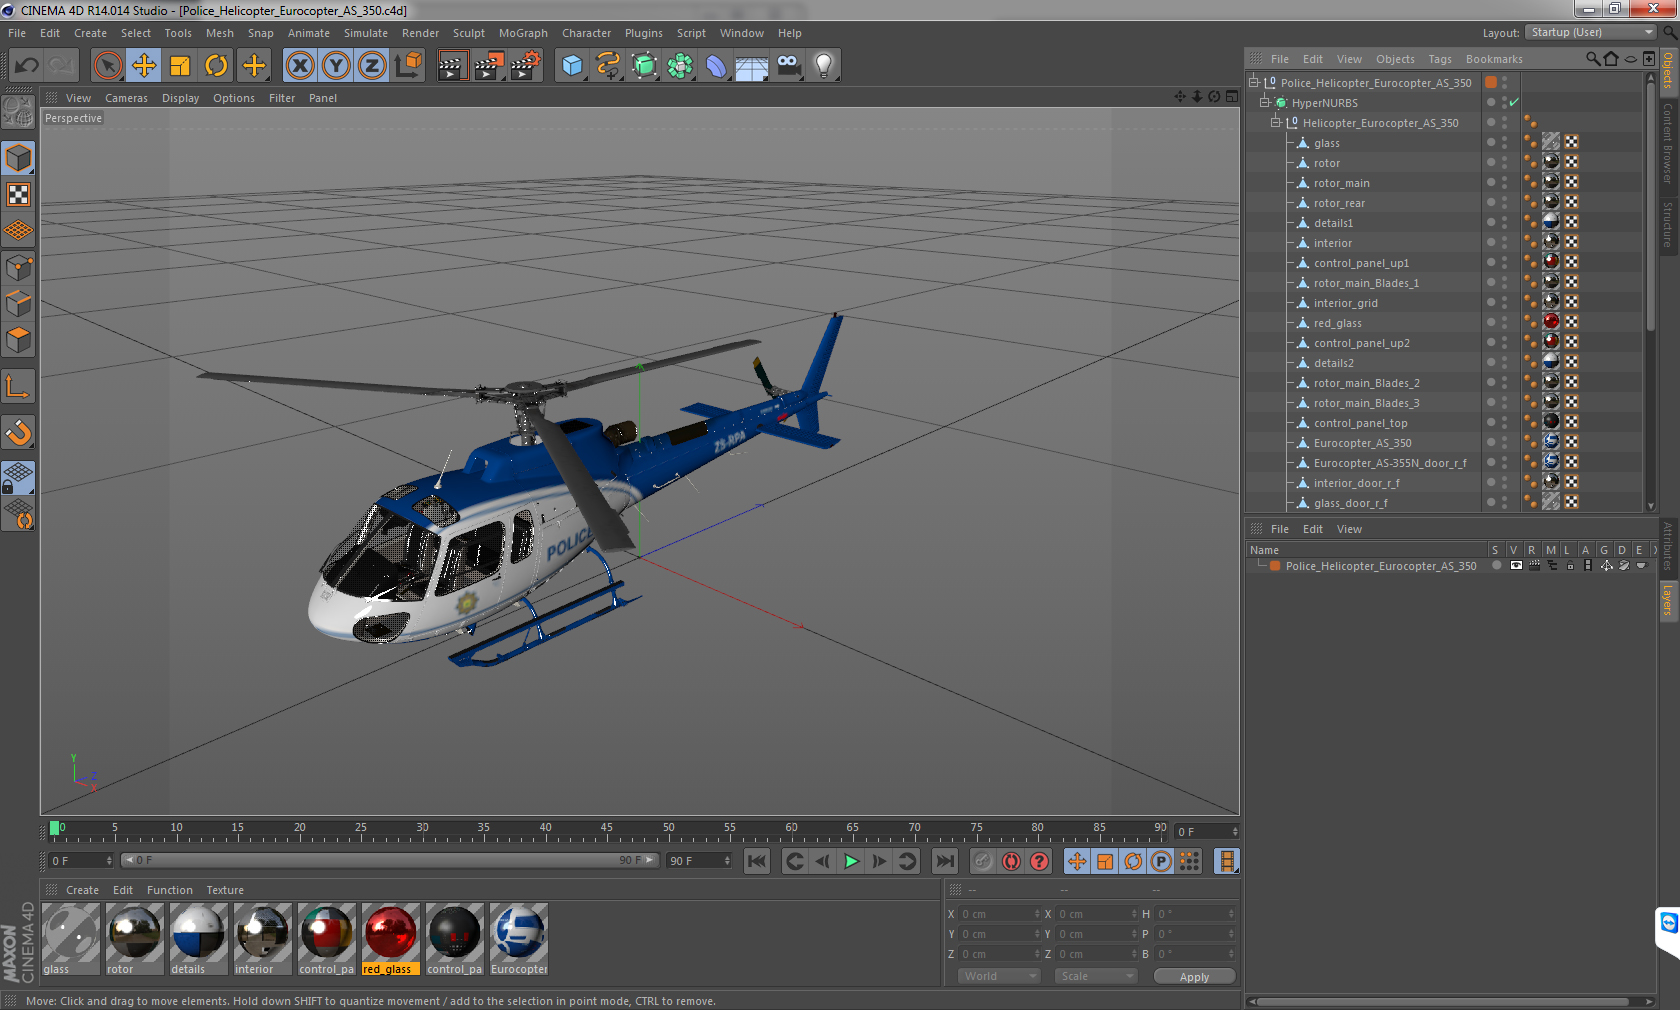Open the Layout Startup dropdown
Viewport: 1680px width, 1010px height.
[x=1591, y=32]
